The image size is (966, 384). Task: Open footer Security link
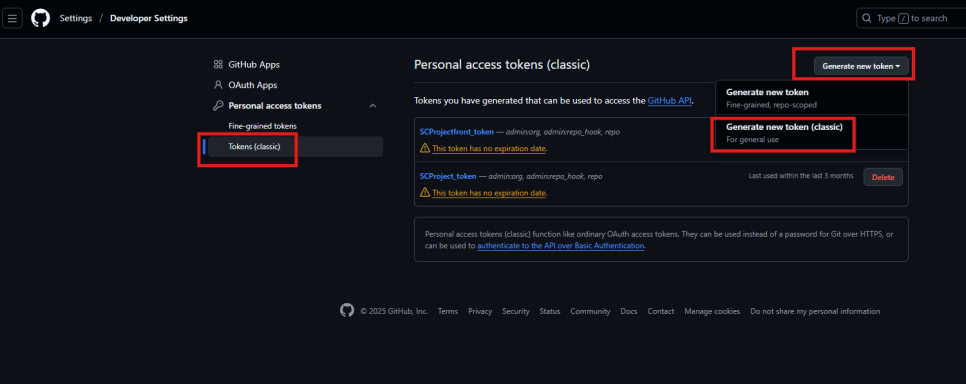pyautogui.click(x=516, y=311)
